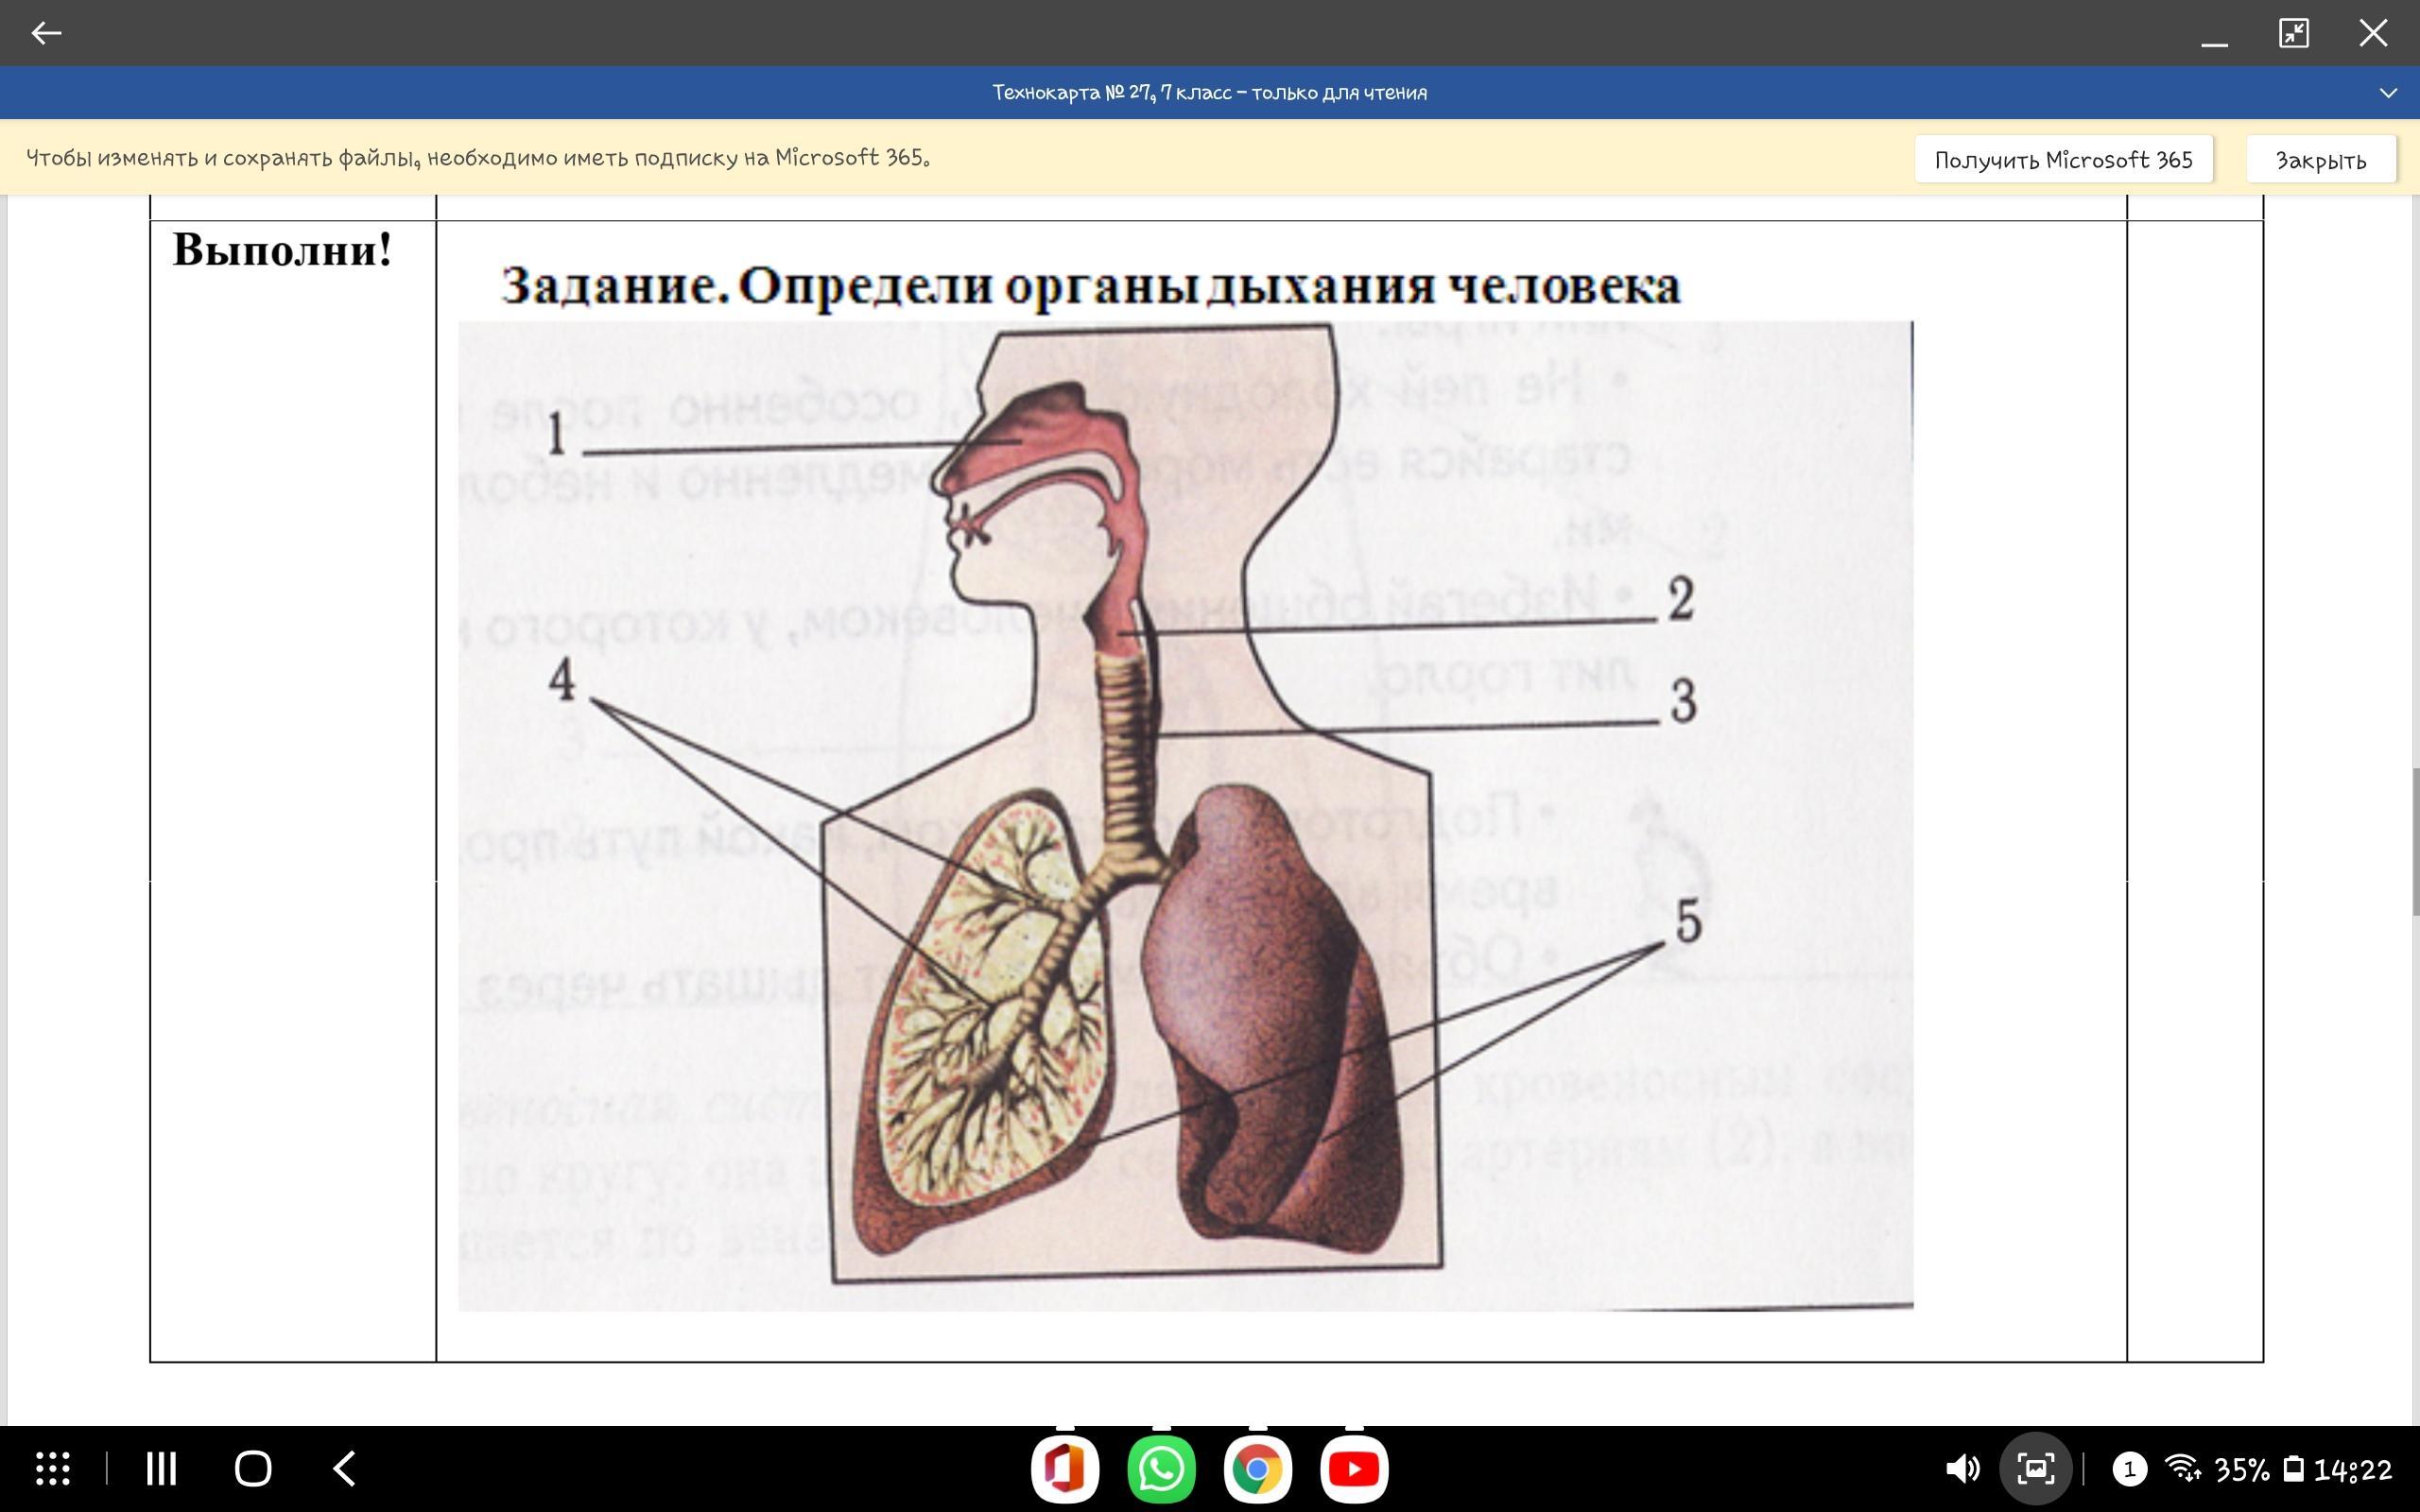Launch the Microsoft Office app icon
Screen dimensions: 2420x1512
pyautogui.click(x=1064, y=1469)
